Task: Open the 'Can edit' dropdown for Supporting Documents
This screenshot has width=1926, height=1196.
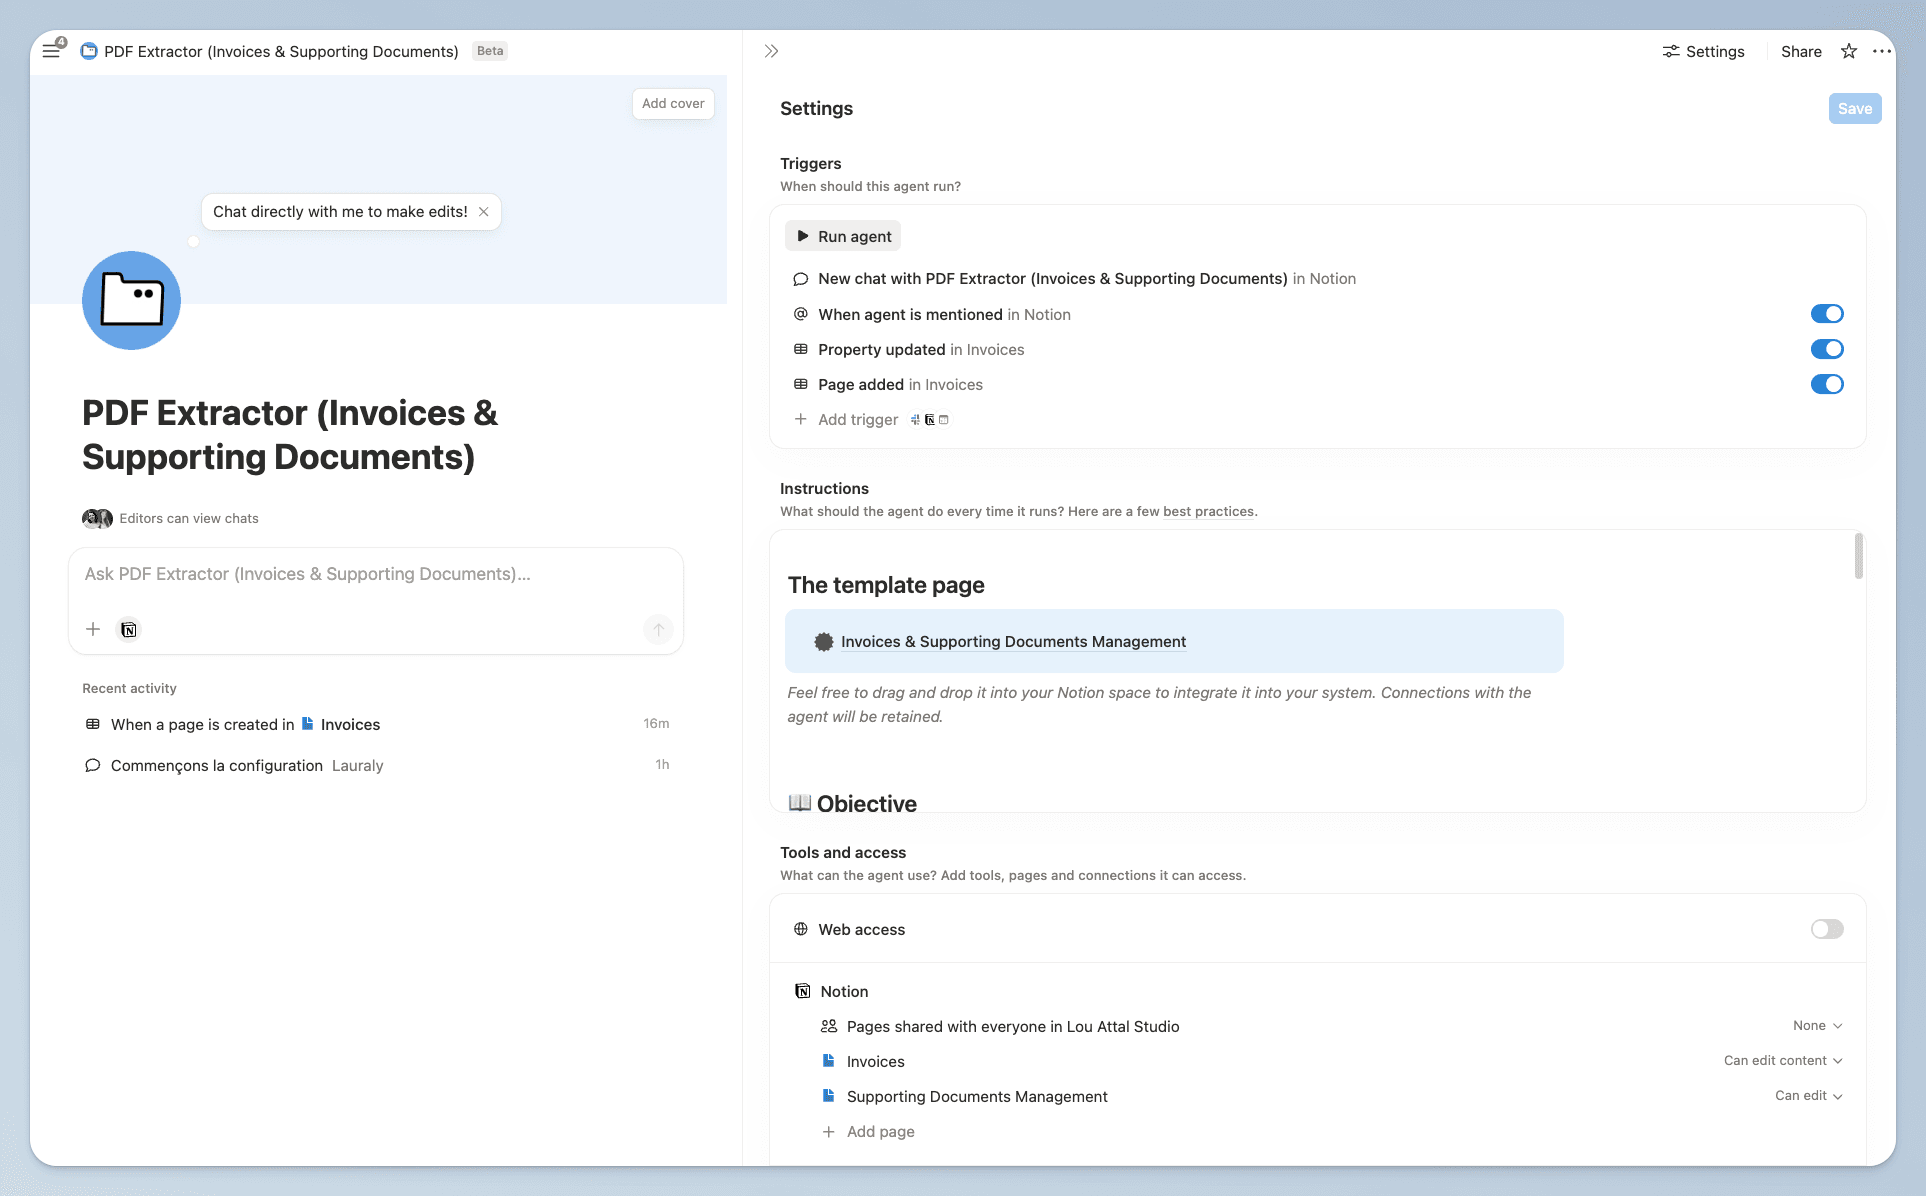Action: coord(1808,1096)
